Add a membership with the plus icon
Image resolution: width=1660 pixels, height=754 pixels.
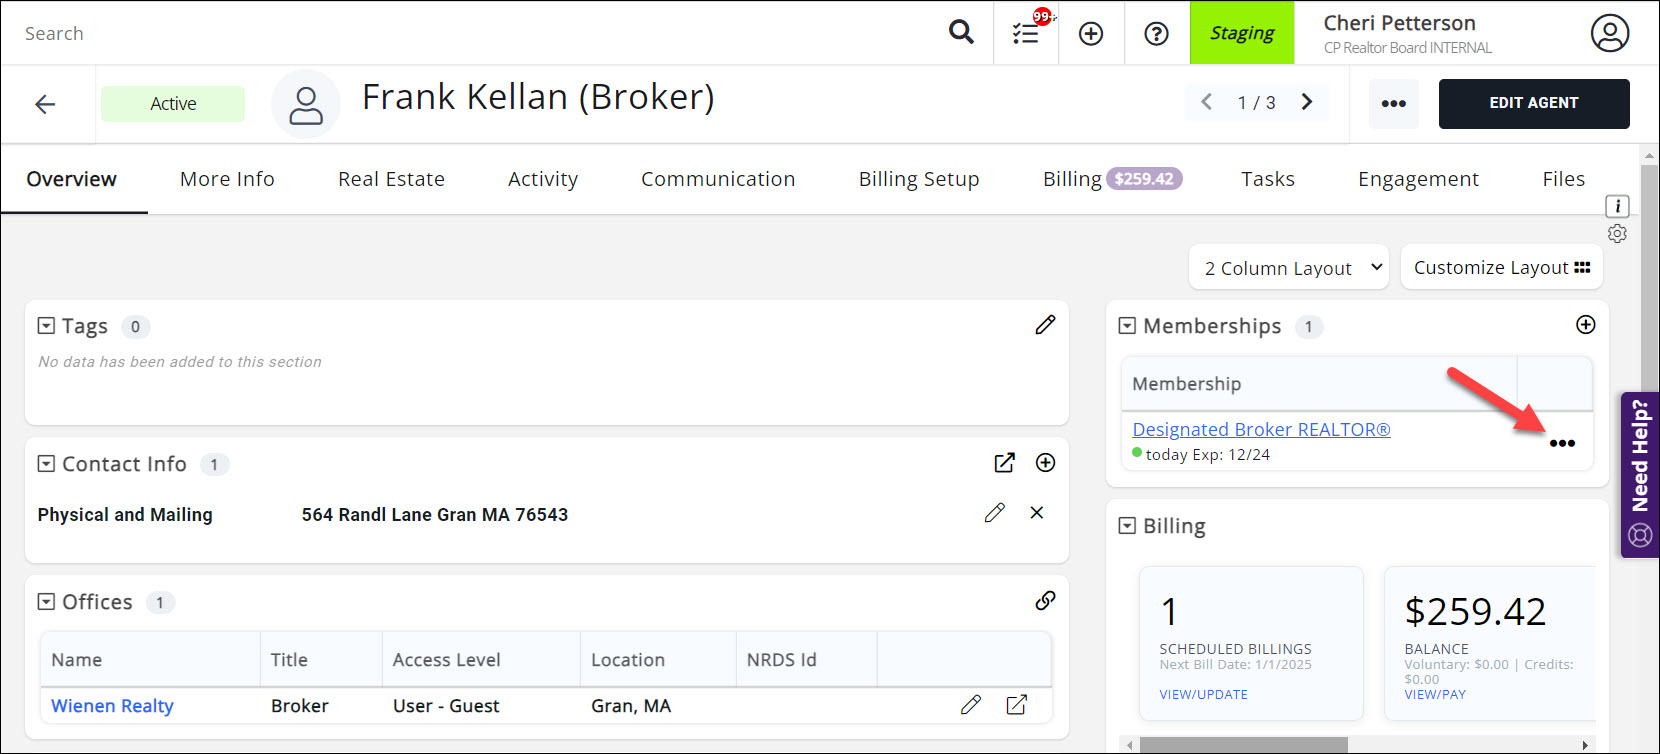tap(1586, 325)
